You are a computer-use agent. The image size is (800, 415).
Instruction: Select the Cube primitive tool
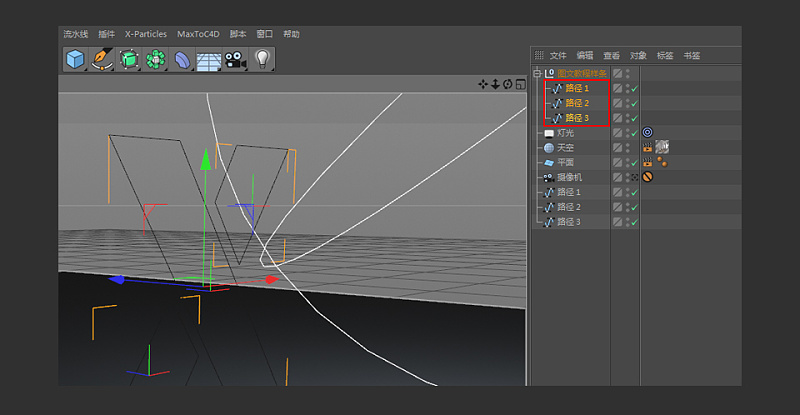75,60
